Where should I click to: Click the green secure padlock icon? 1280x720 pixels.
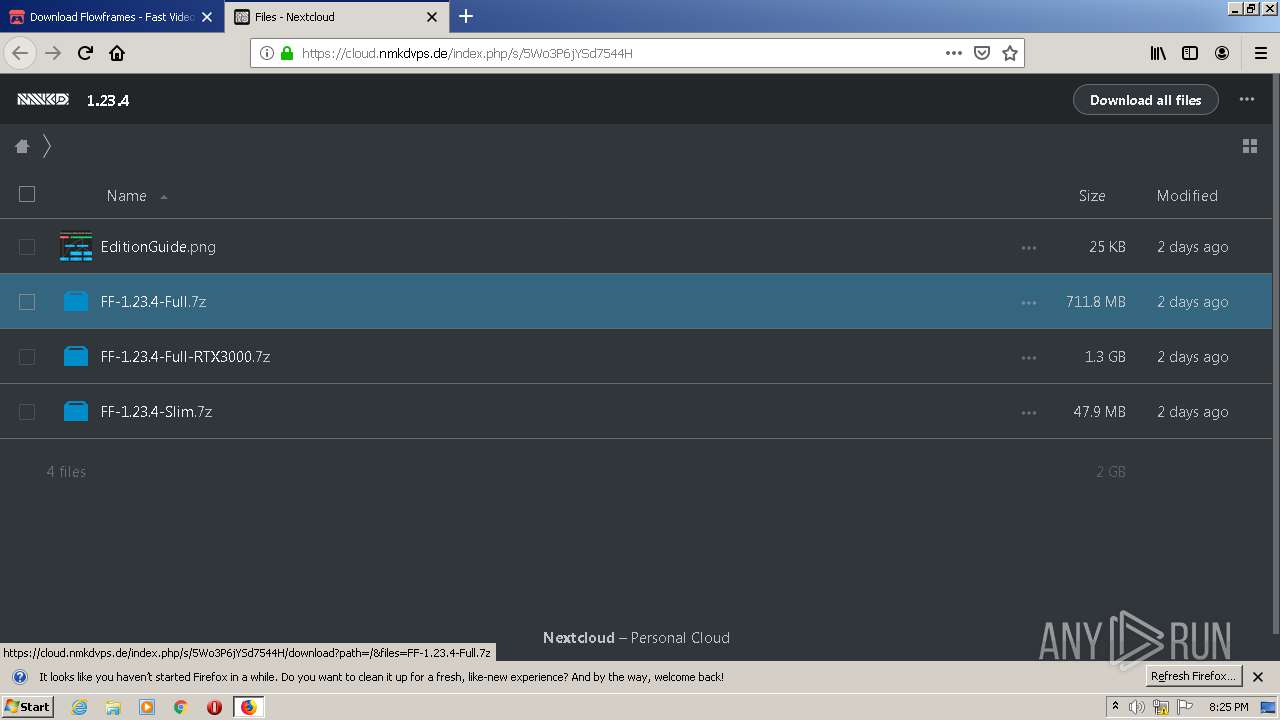tap(287, 53)
